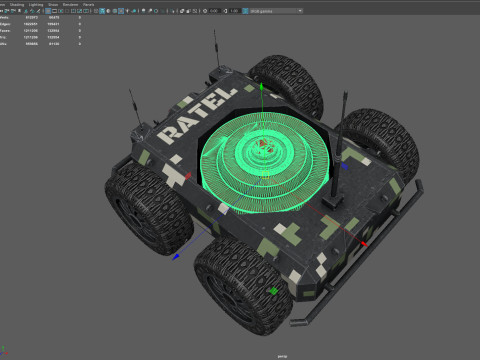Click the red X-axis move arrow

click(364, 244)
